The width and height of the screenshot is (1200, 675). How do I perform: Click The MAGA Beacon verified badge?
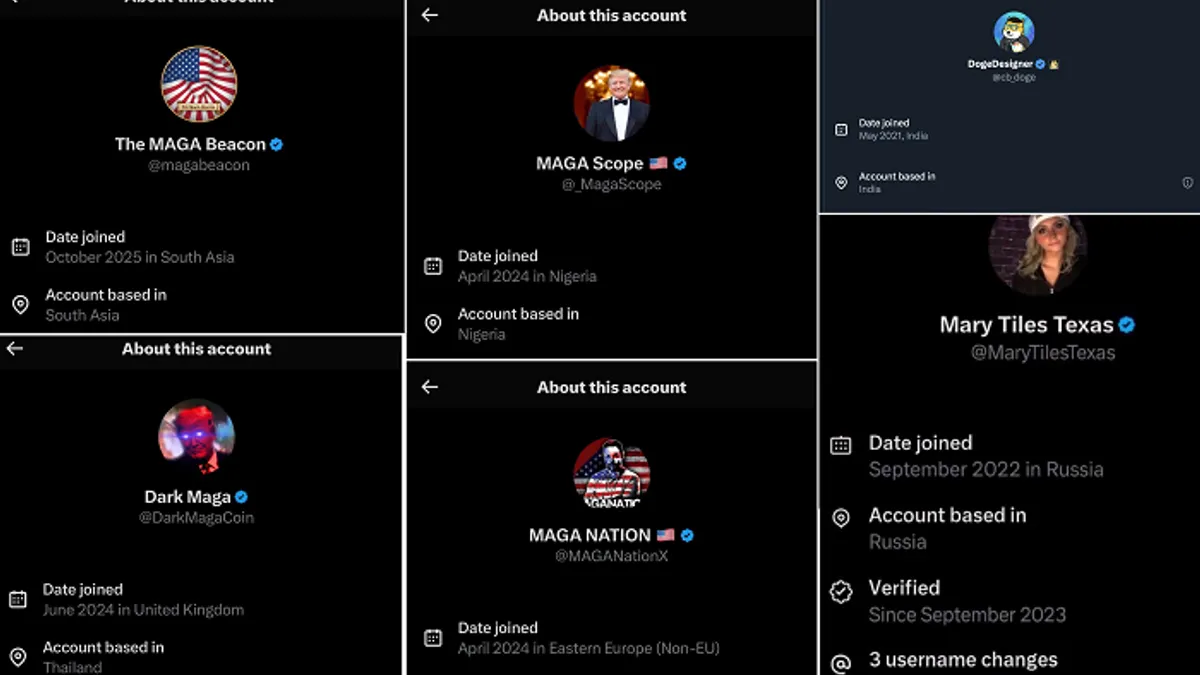(x=277, y=144)
